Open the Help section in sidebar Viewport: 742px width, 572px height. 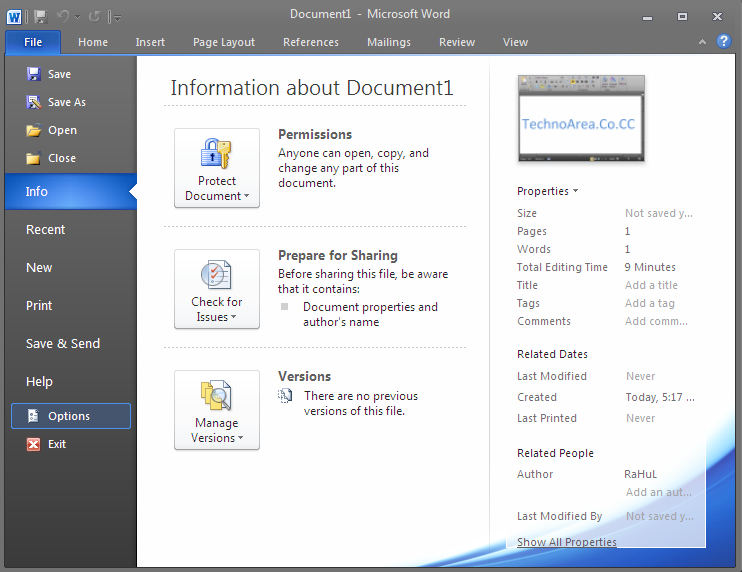[39, 381]
